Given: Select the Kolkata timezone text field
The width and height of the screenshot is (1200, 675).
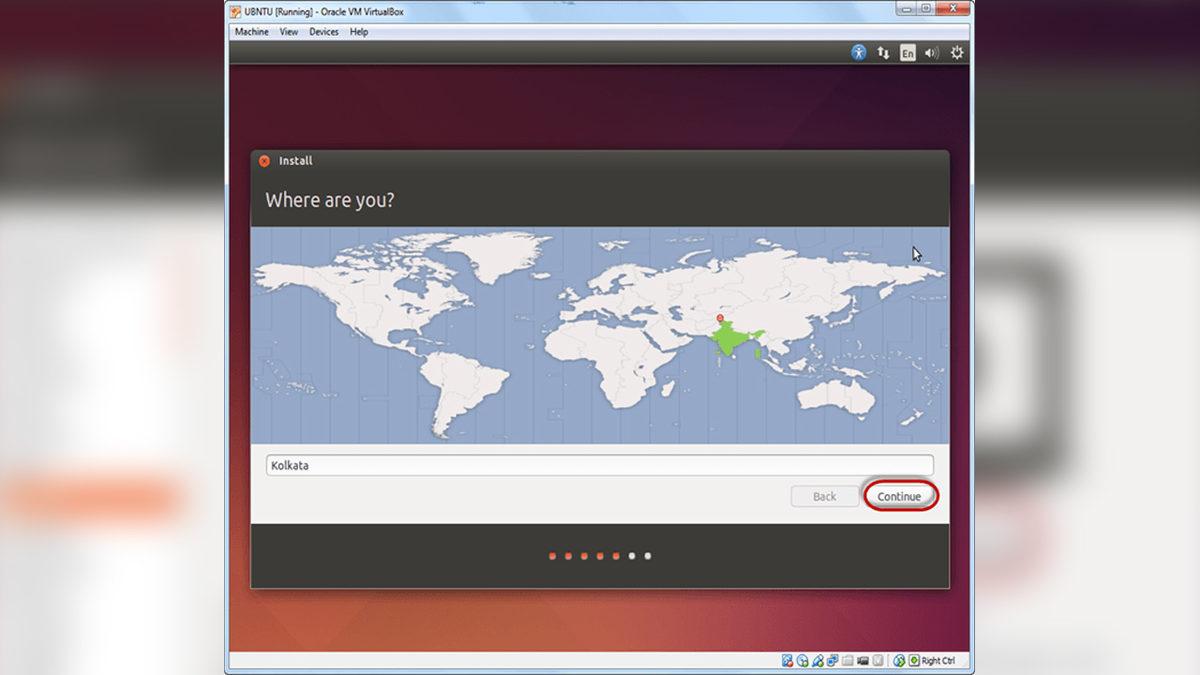Looking at the screenshot, I should click(x=600, y=465).
